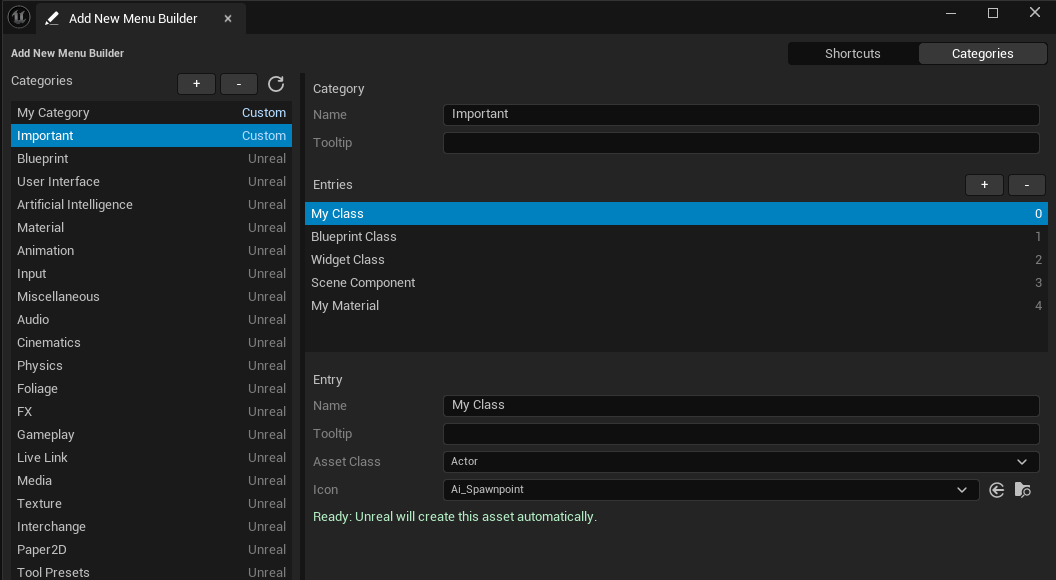
Task: Select the Blueprint Class entry
Action: click(x=676, y=236)
